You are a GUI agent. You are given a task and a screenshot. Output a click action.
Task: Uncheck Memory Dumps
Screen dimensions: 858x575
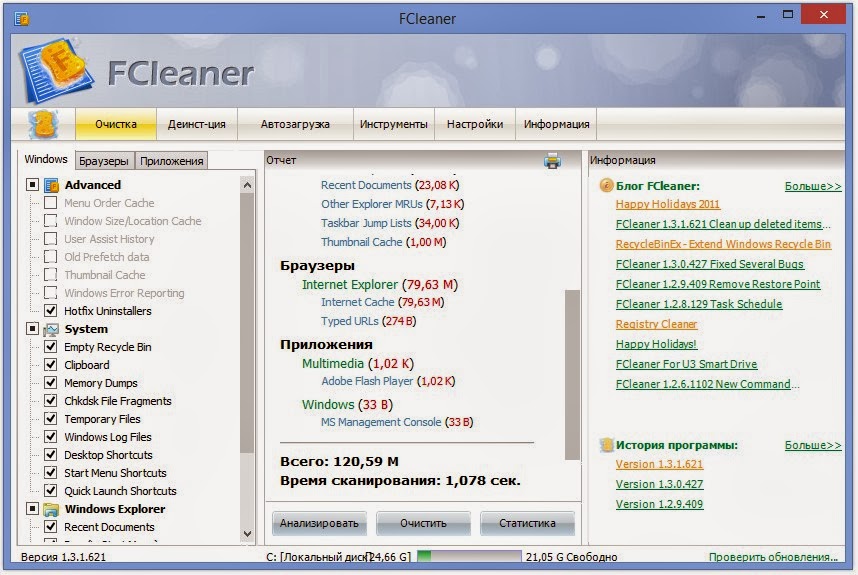pyautogui.click(x=50, y=383)
